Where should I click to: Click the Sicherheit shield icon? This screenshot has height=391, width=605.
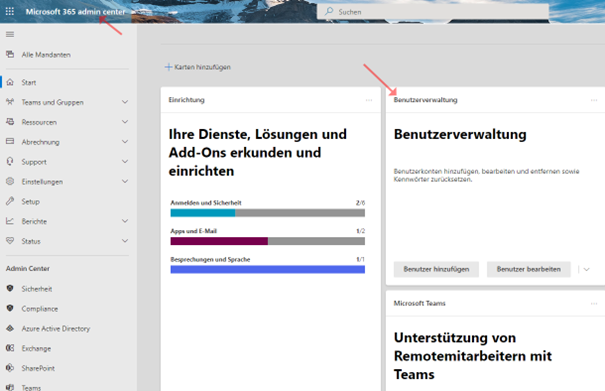[x=10, y=288]
